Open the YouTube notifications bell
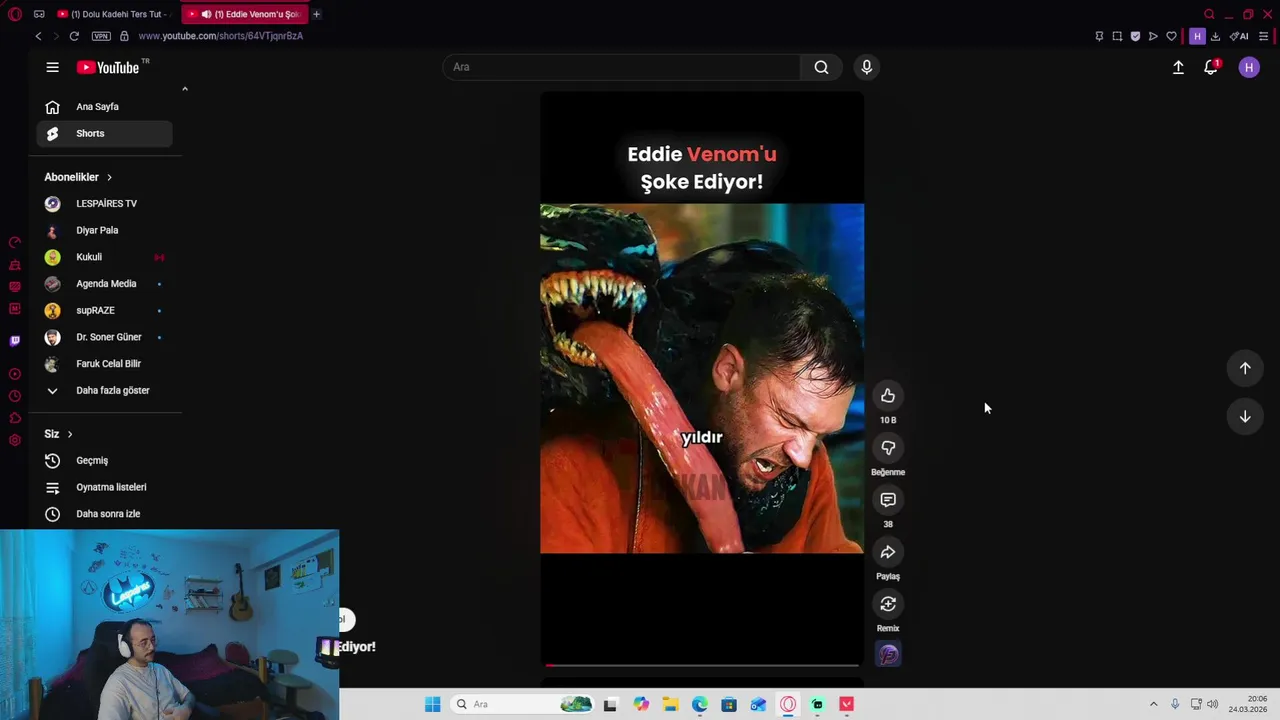This screenshot has height=720, width=1280. tap(1211, 67)
